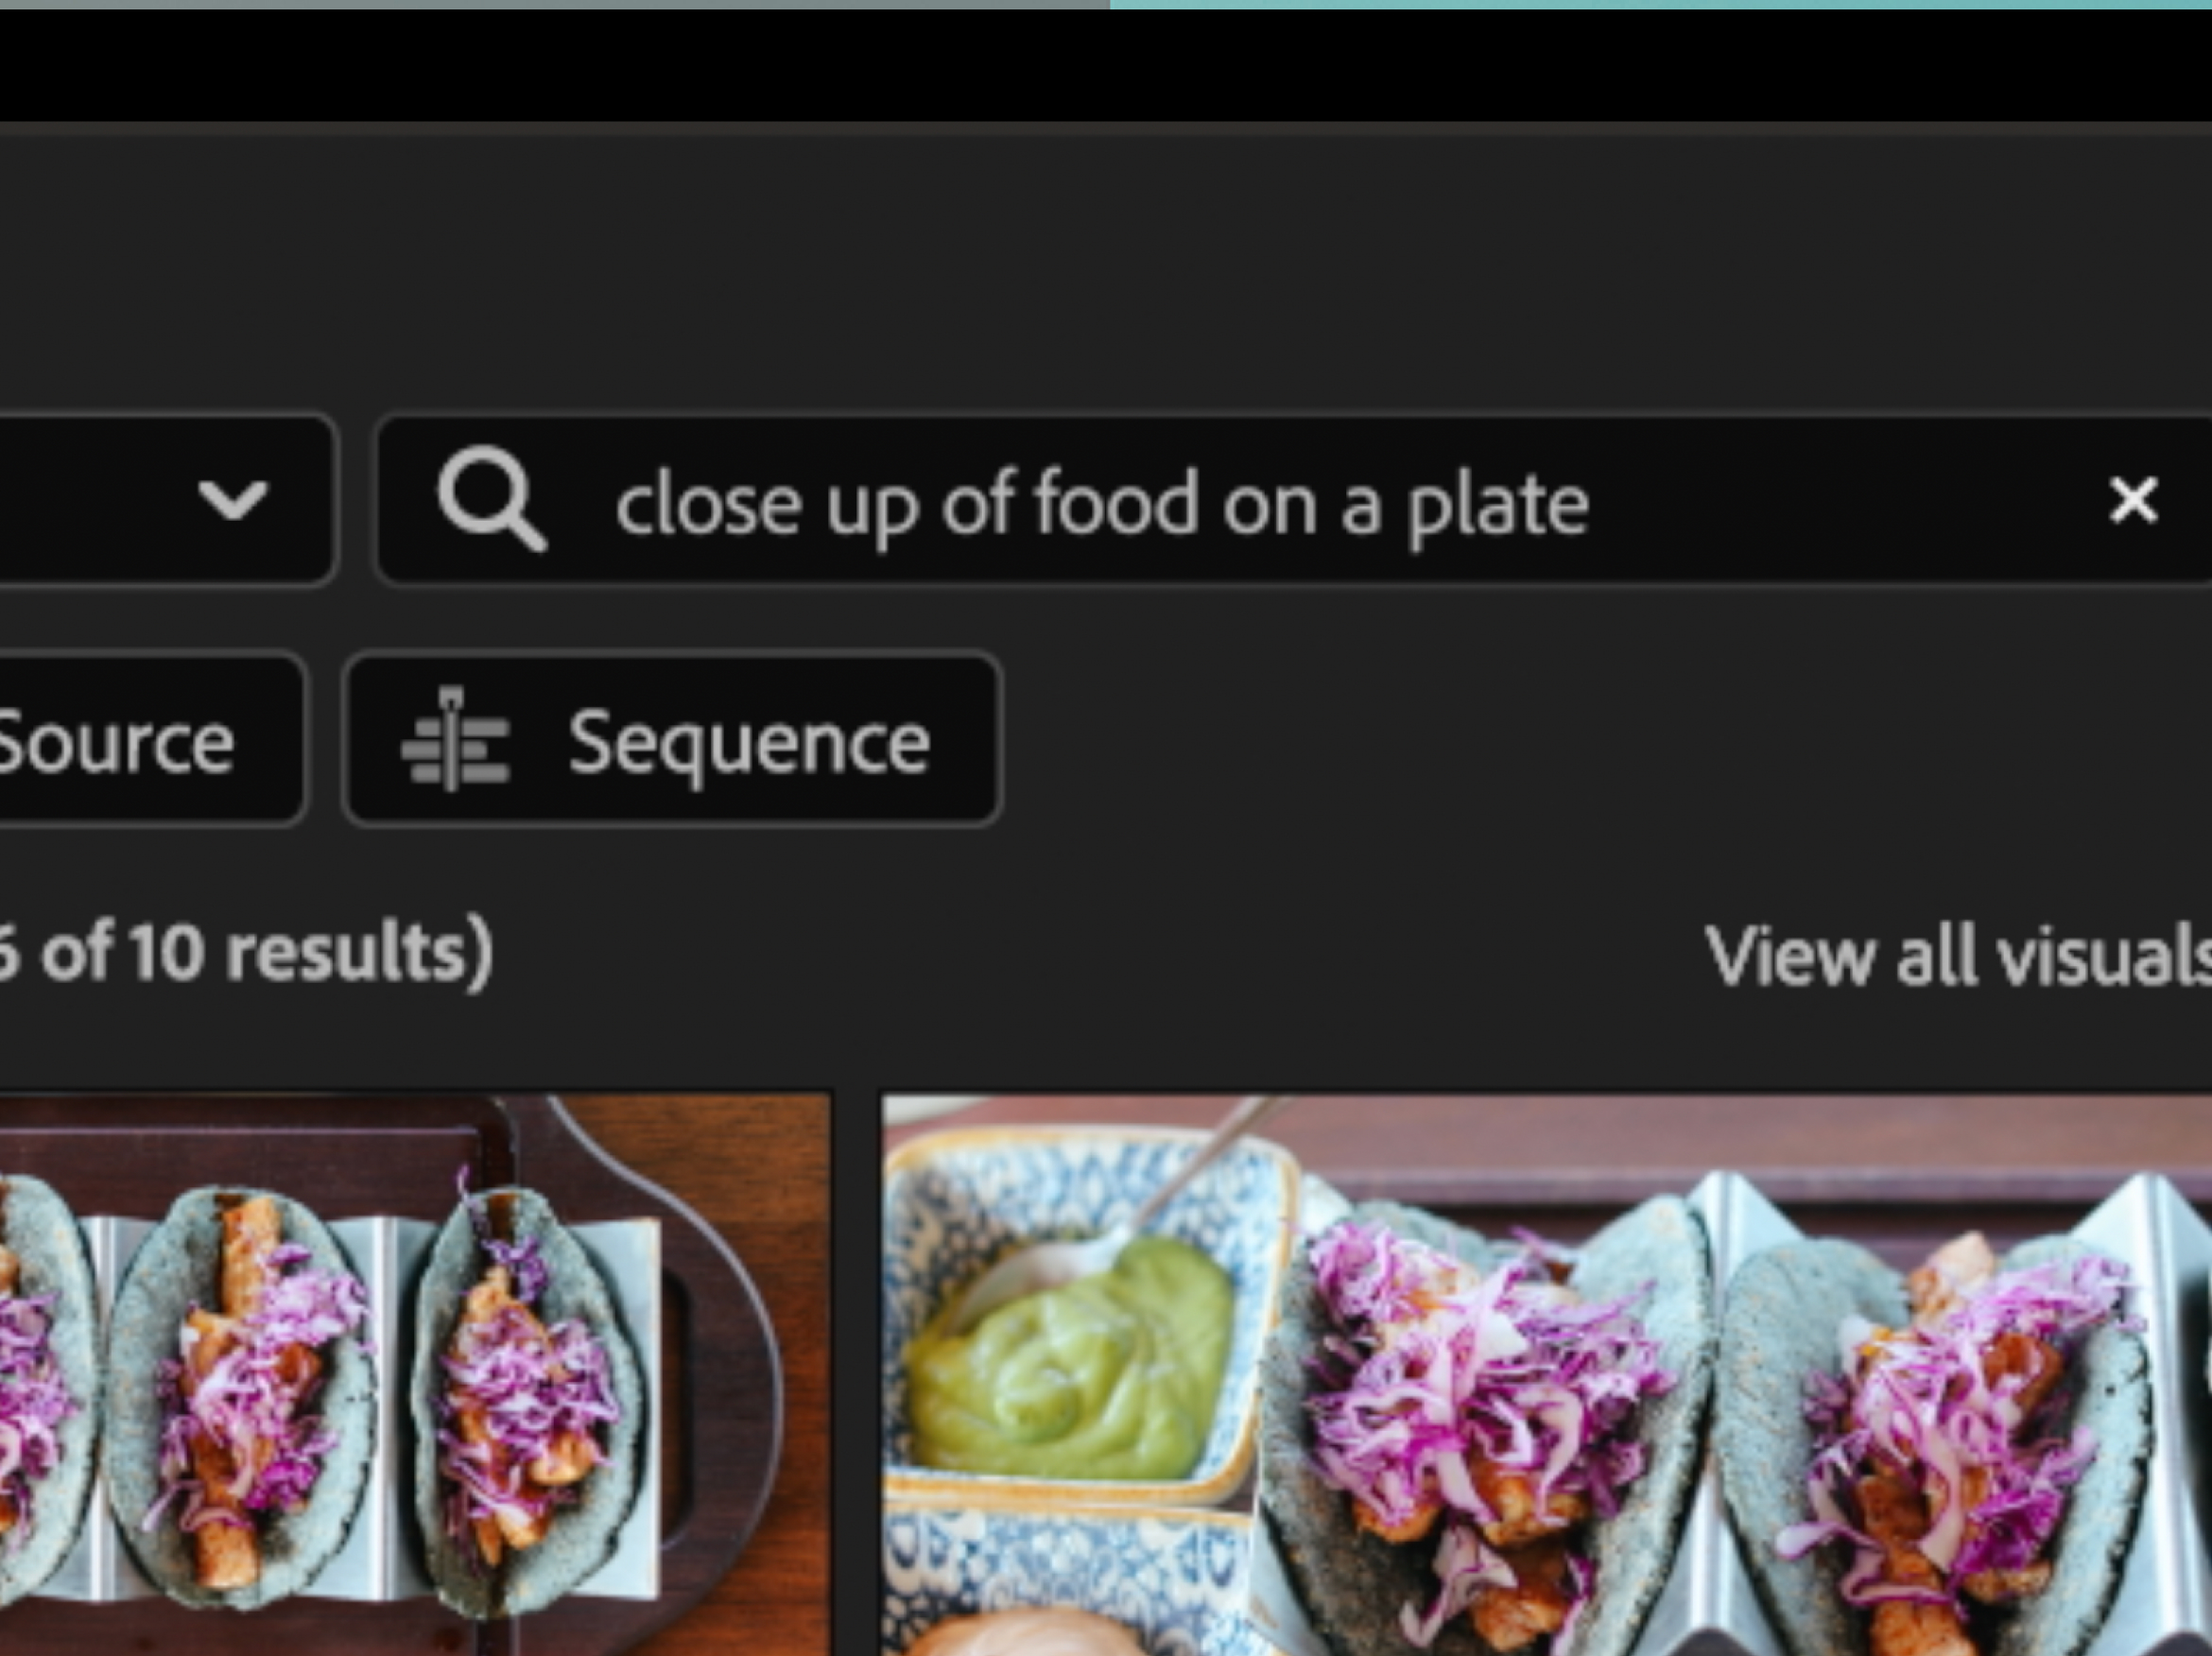Click the magnifying glass search icon
Image resolution: width=2212 pixels, height=1656 pixels.
tap(491, 499)
